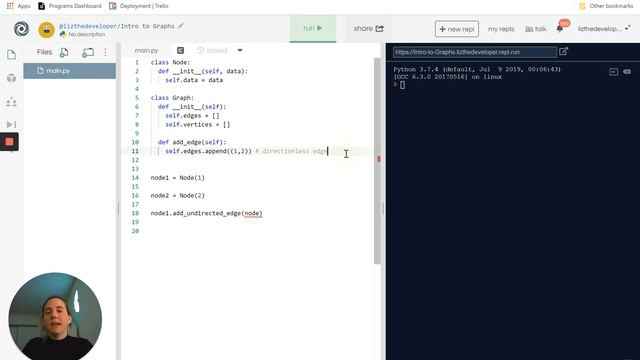This screenshot has width=640, height=360.
Task: Open the browser Apps grid icon
Action: point(10,6)
